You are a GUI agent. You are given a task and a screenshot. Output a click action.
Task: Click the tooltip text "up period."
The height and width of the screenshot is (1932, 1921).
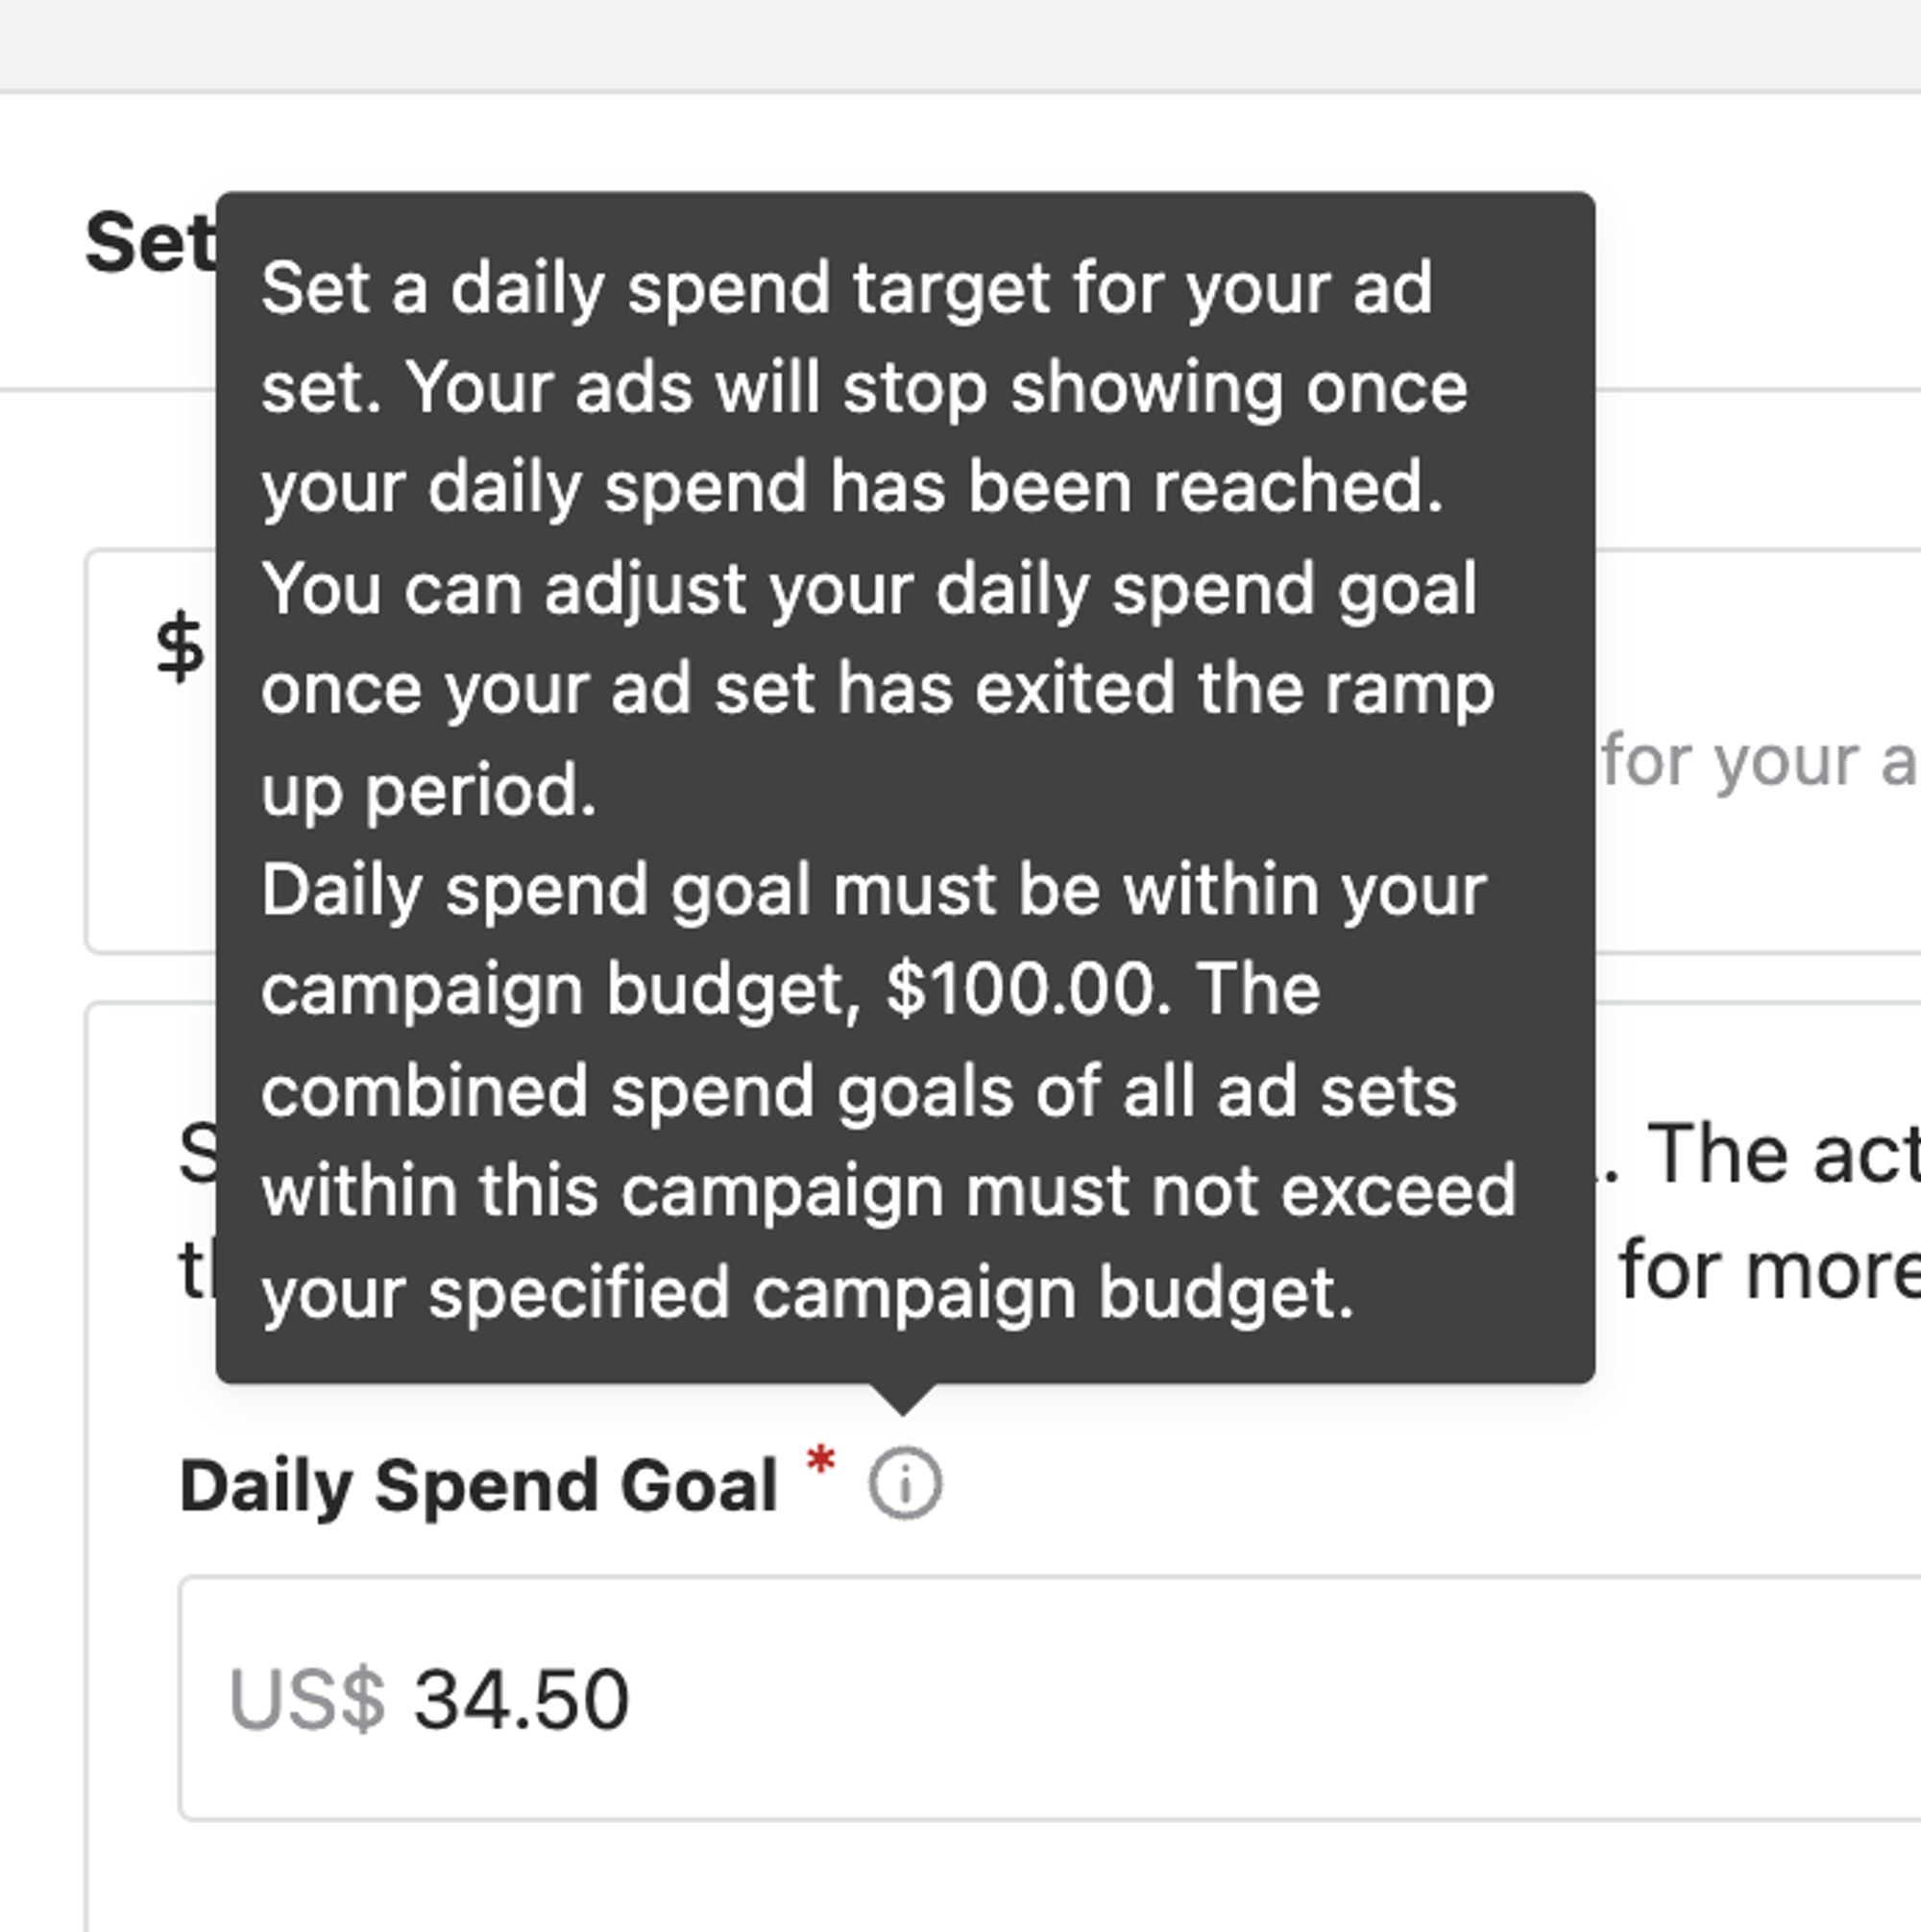pyautogui.click(x=429, y=790)
